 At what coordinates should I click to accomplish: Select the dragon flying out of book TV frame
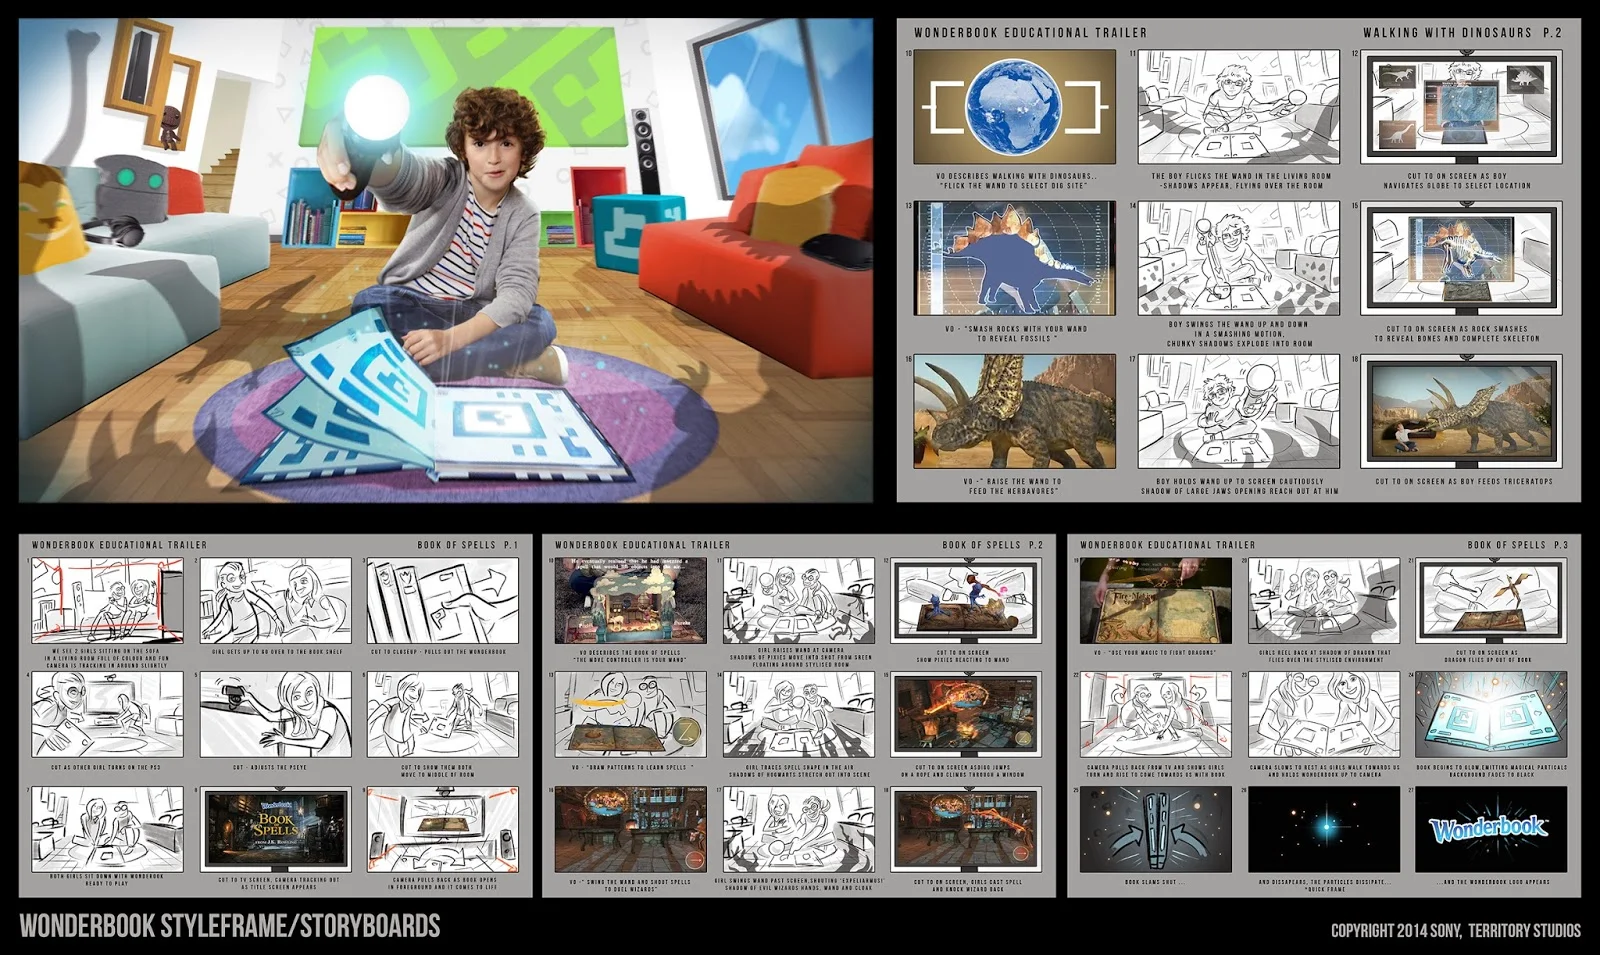1491,600
